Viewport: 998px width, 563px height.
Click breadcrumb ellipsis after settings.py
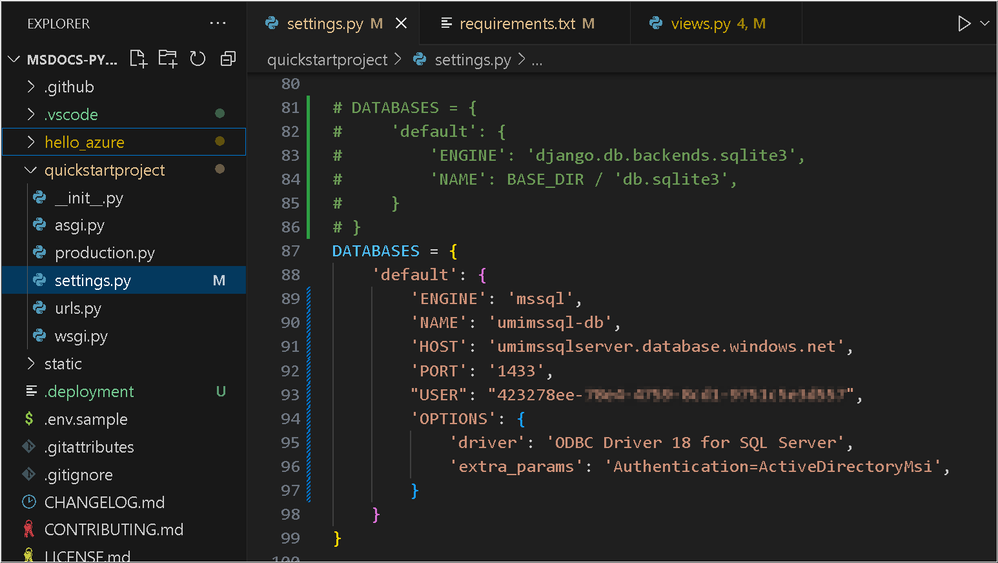pyautogui.click(x=537, y=61)
